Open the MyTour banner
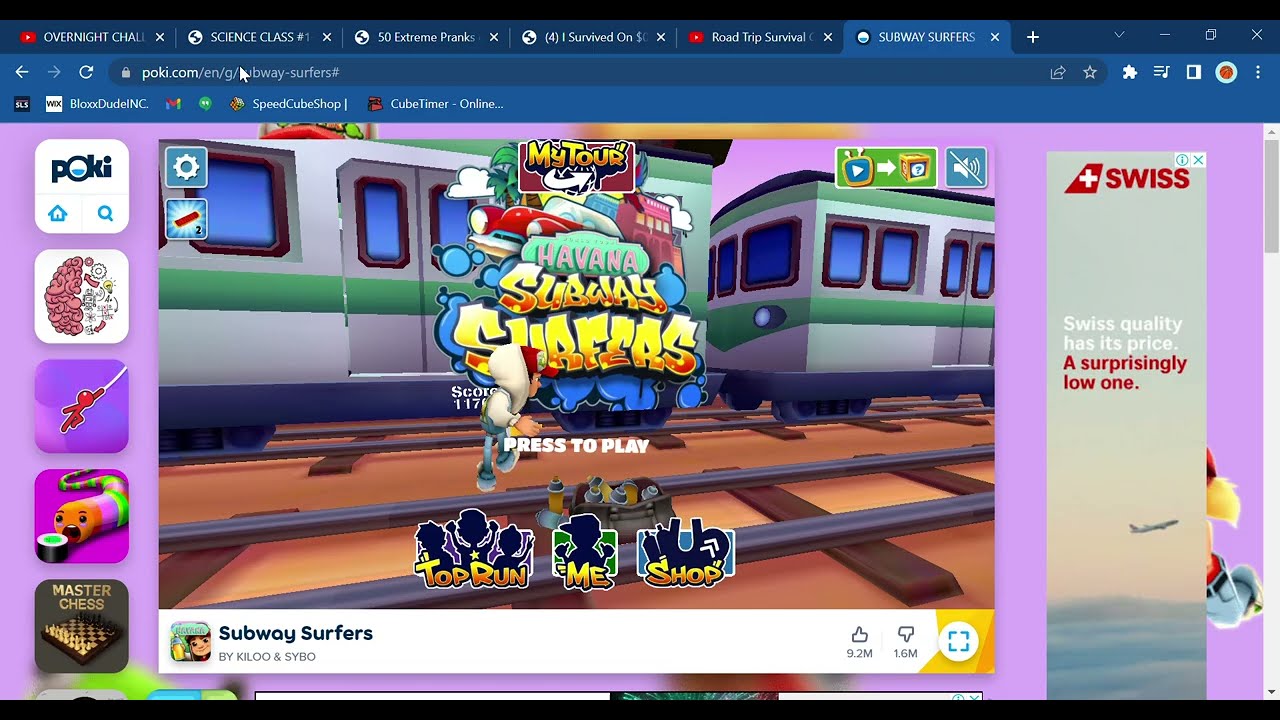The width and height of the screenshot is (1280, 720). click(577, 166)
